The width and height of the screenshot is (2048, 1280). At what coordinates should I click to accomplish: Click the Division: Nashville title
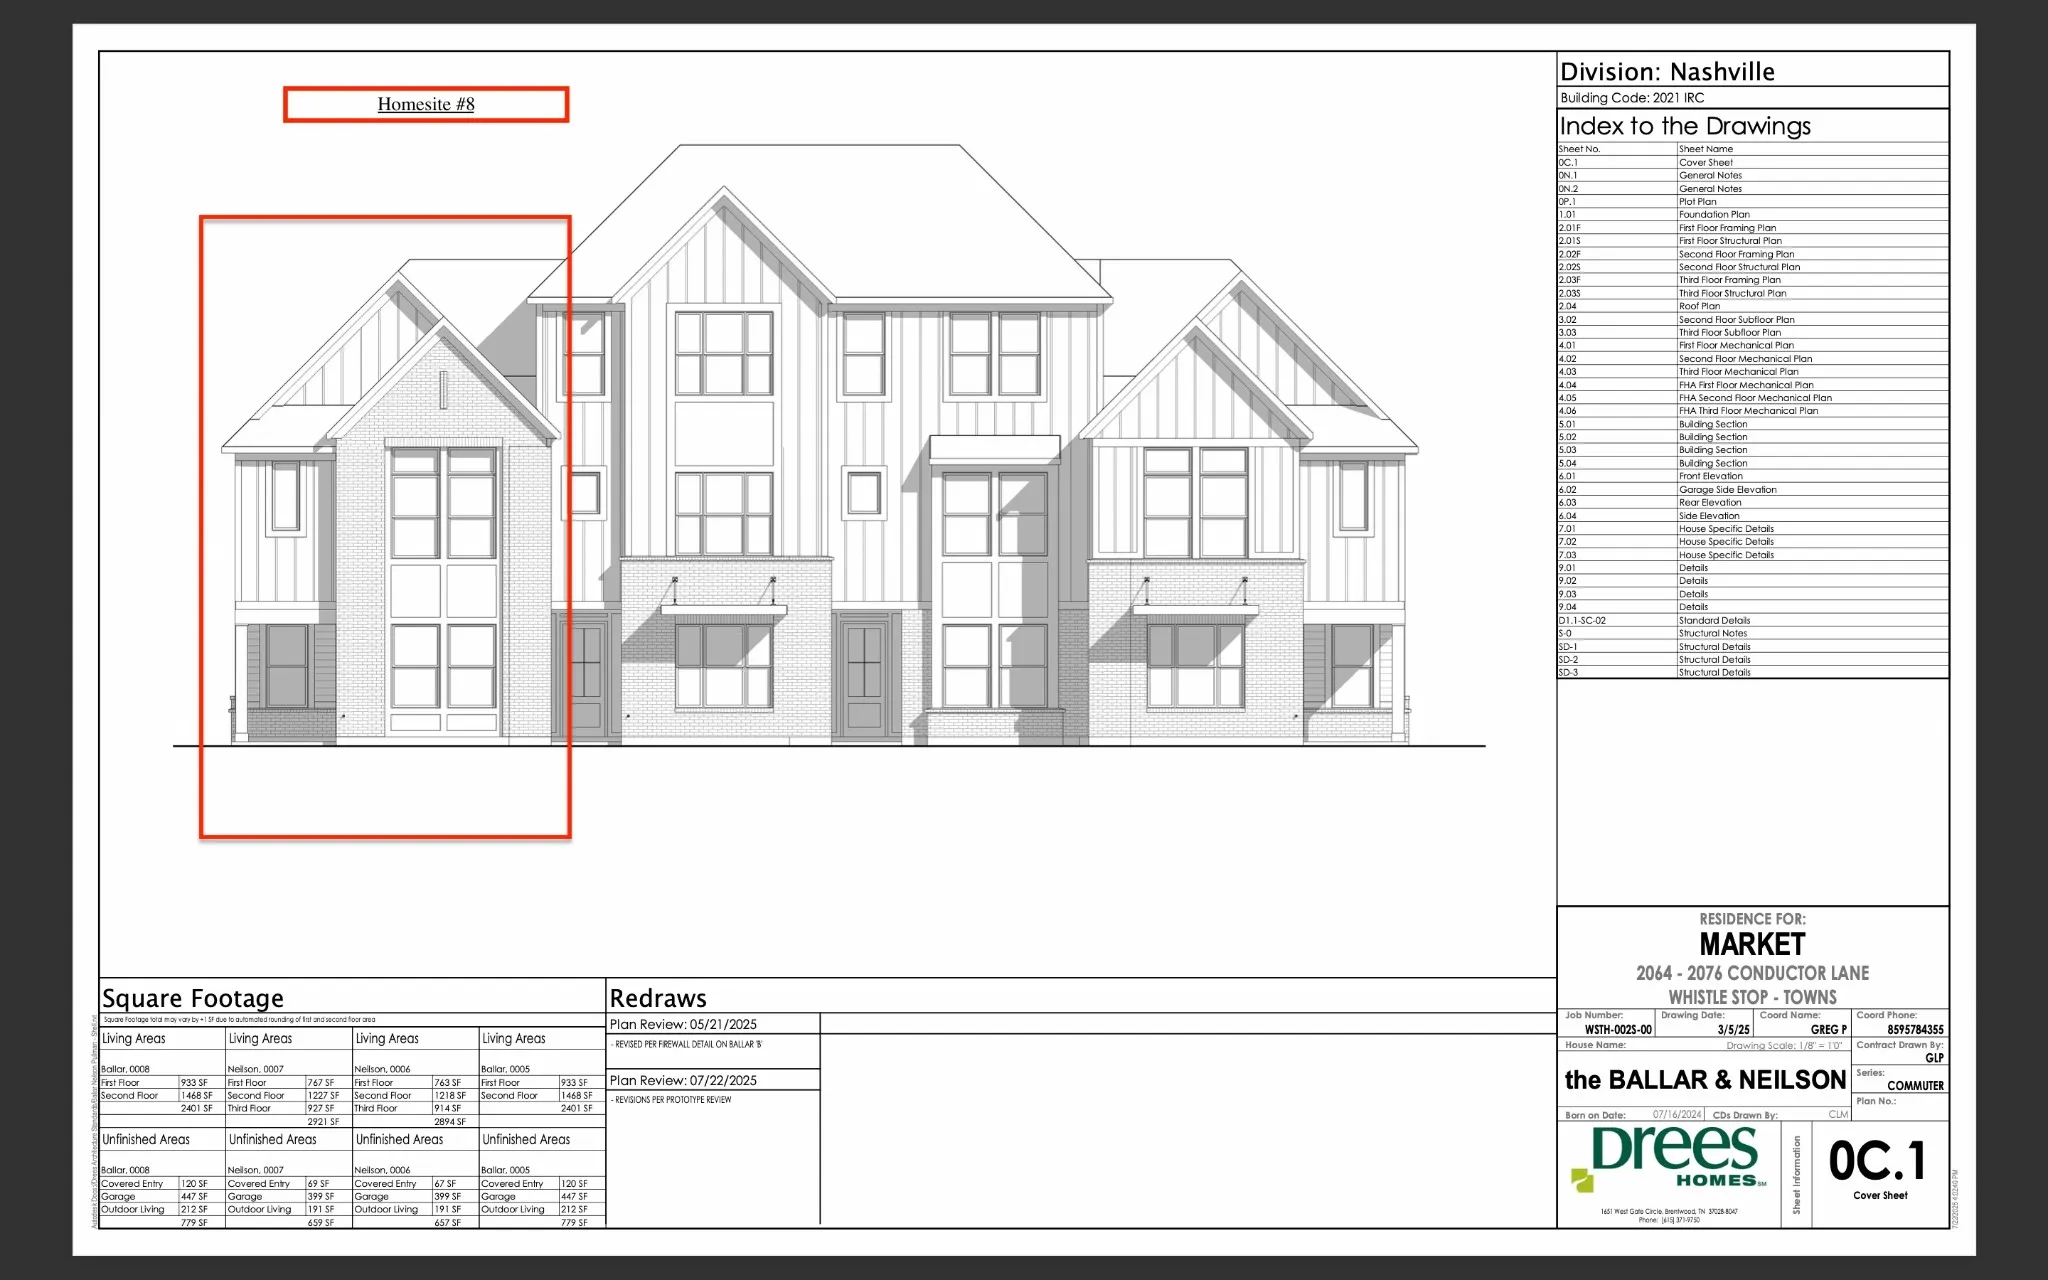[1667, 72]
